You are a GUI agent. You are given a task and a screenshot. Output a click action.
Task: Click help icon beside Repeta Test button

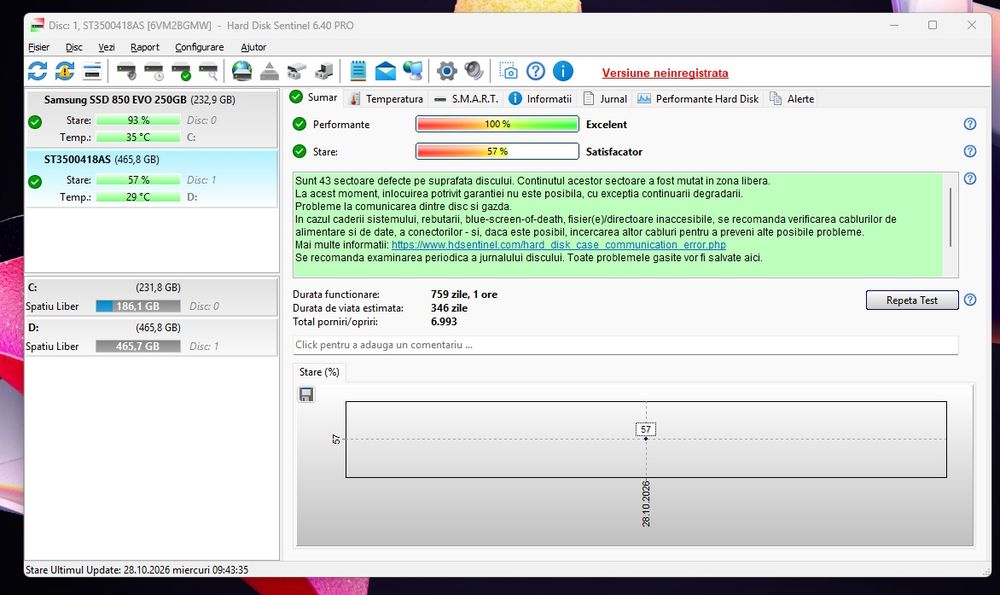coord(970,300)
